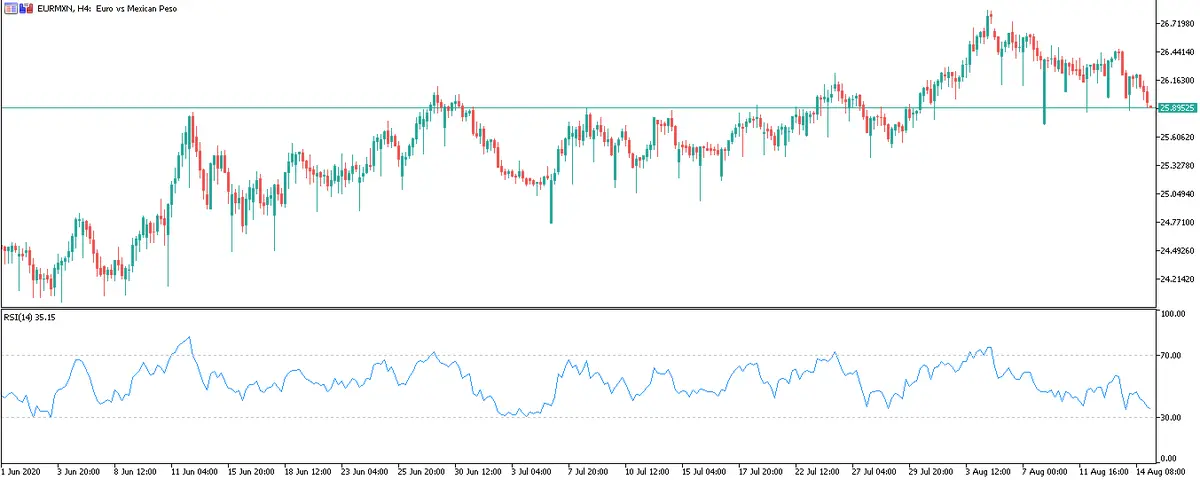
Task: Open the One Click Trading panel icon
Action: [9, 9]
